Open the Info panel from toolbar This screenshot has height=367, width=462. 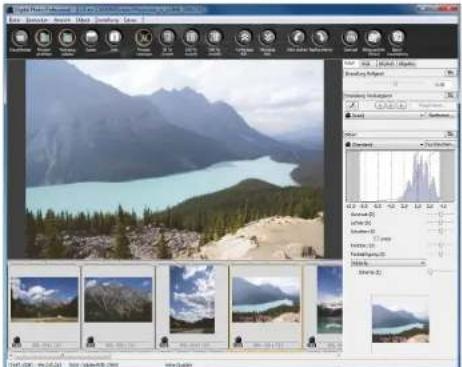pos(114,41)
